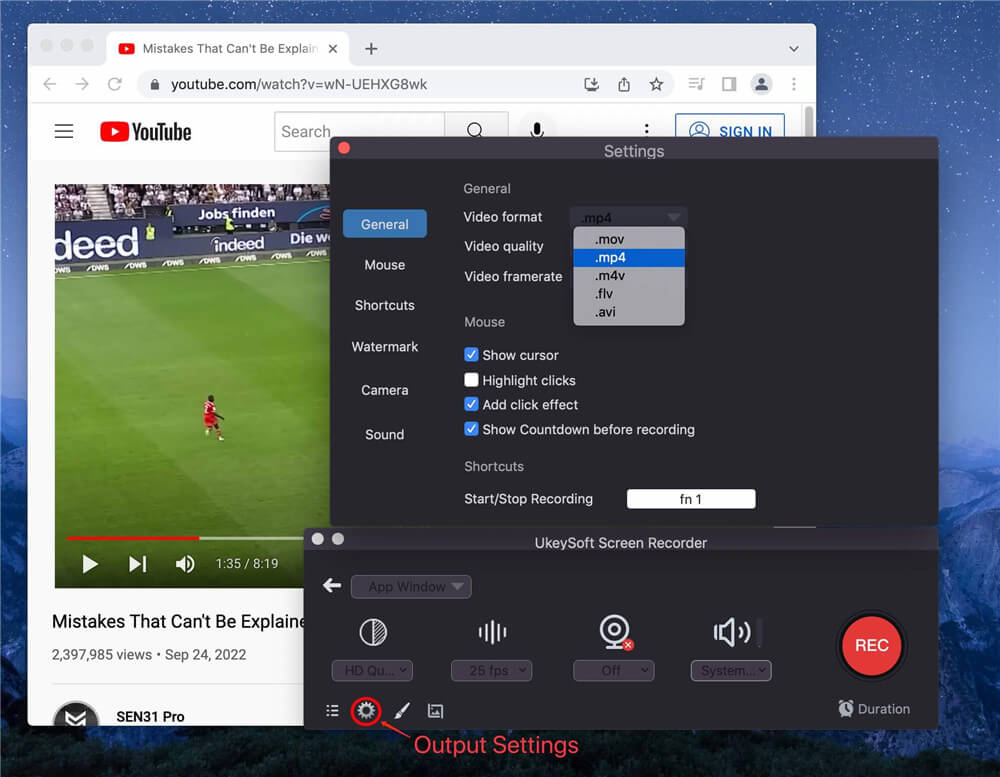1000x777 pixels.
Task: Switch to the Mouse settings tab
Action: pyautogui.click(x=385, y=265)
